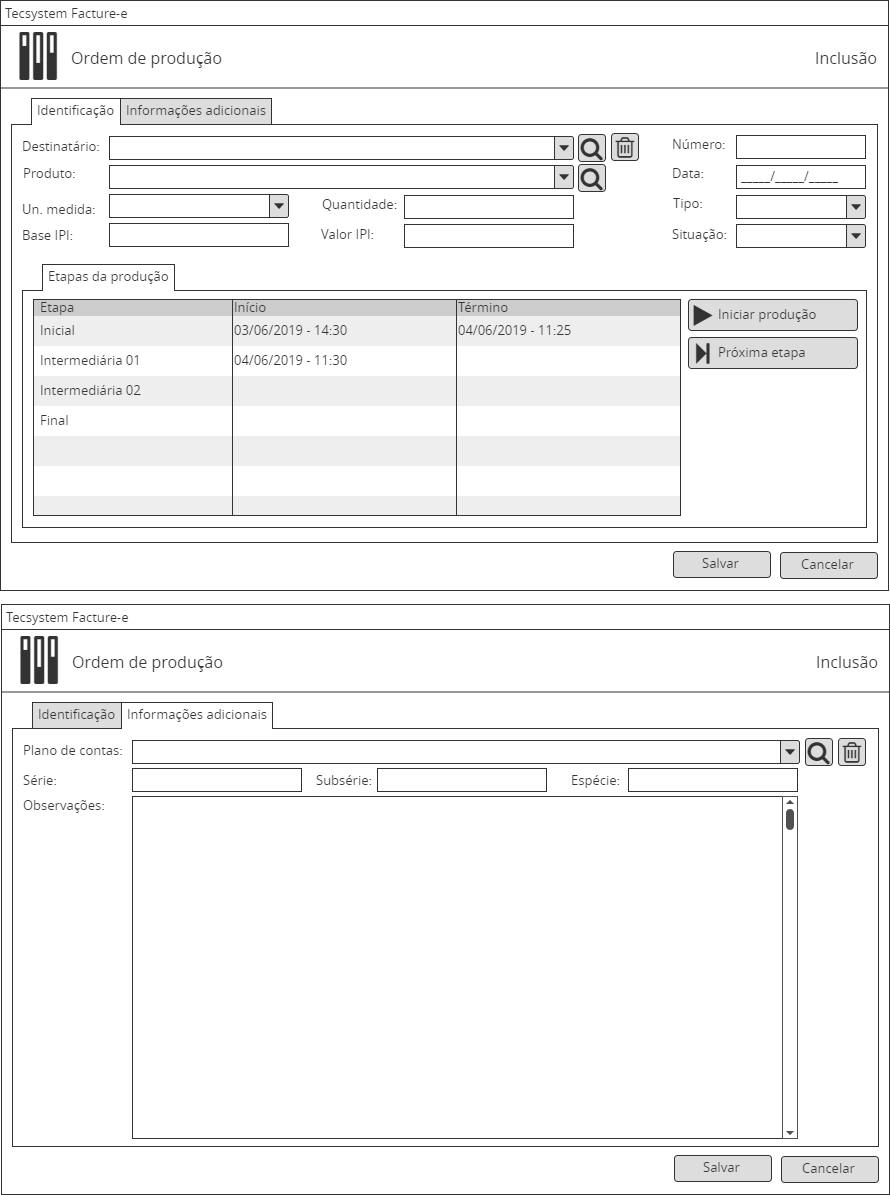The width and height of the screenshot is (890, 1195).
Task: Click the Observações scrollbar thumb
Action: coord(790,820)
